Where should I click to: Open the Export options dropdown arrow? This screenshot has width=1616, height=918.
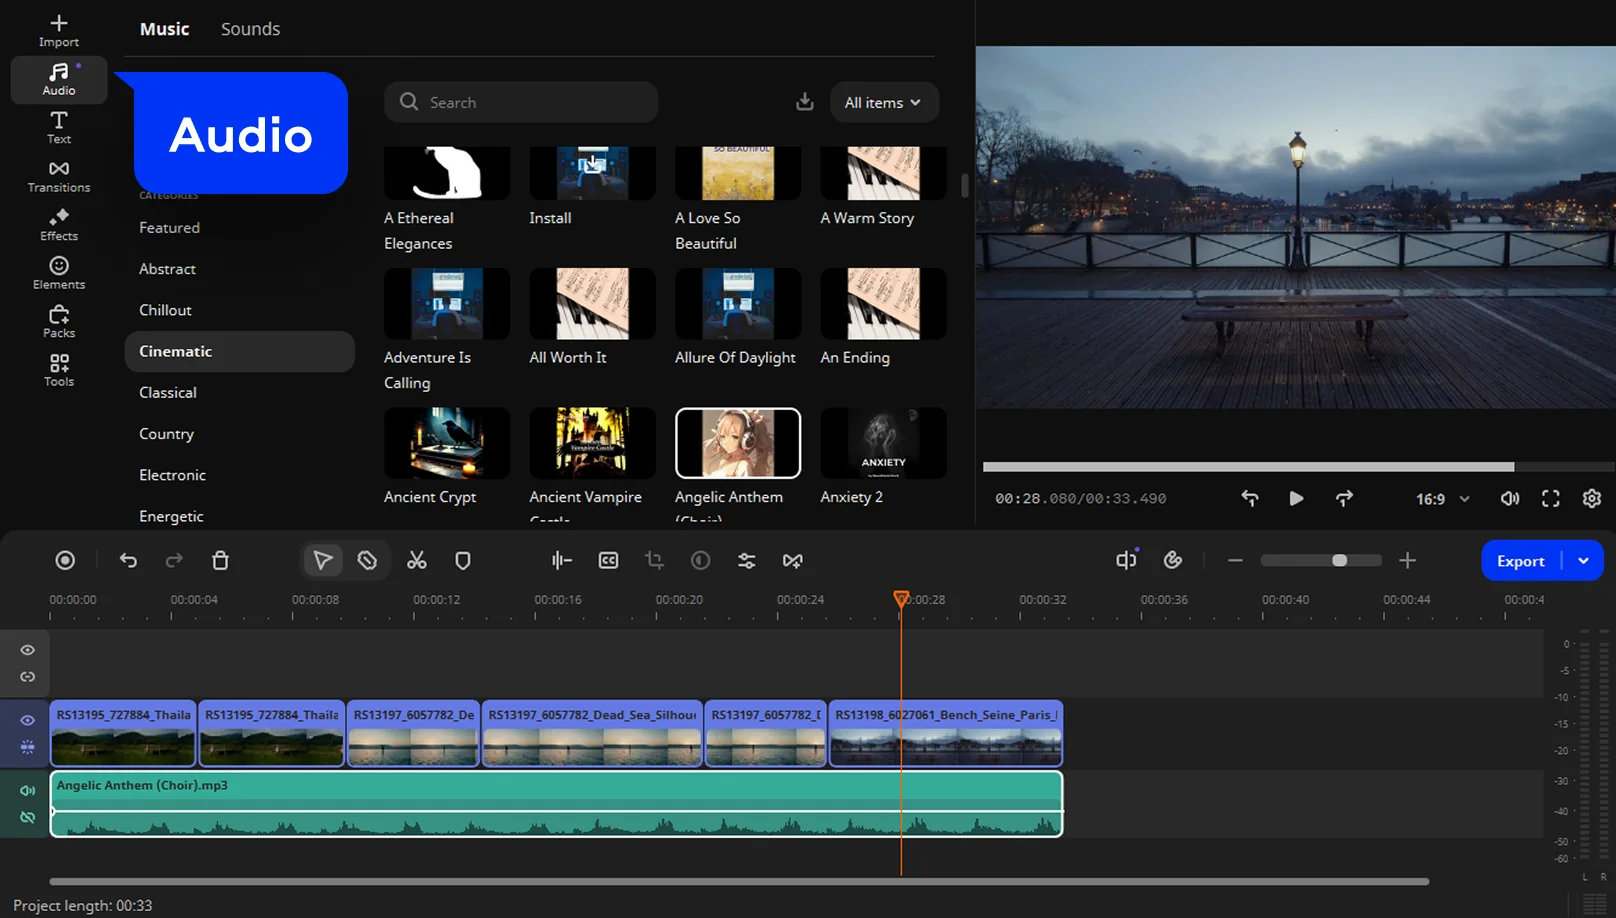click(x=1583, y=561)
